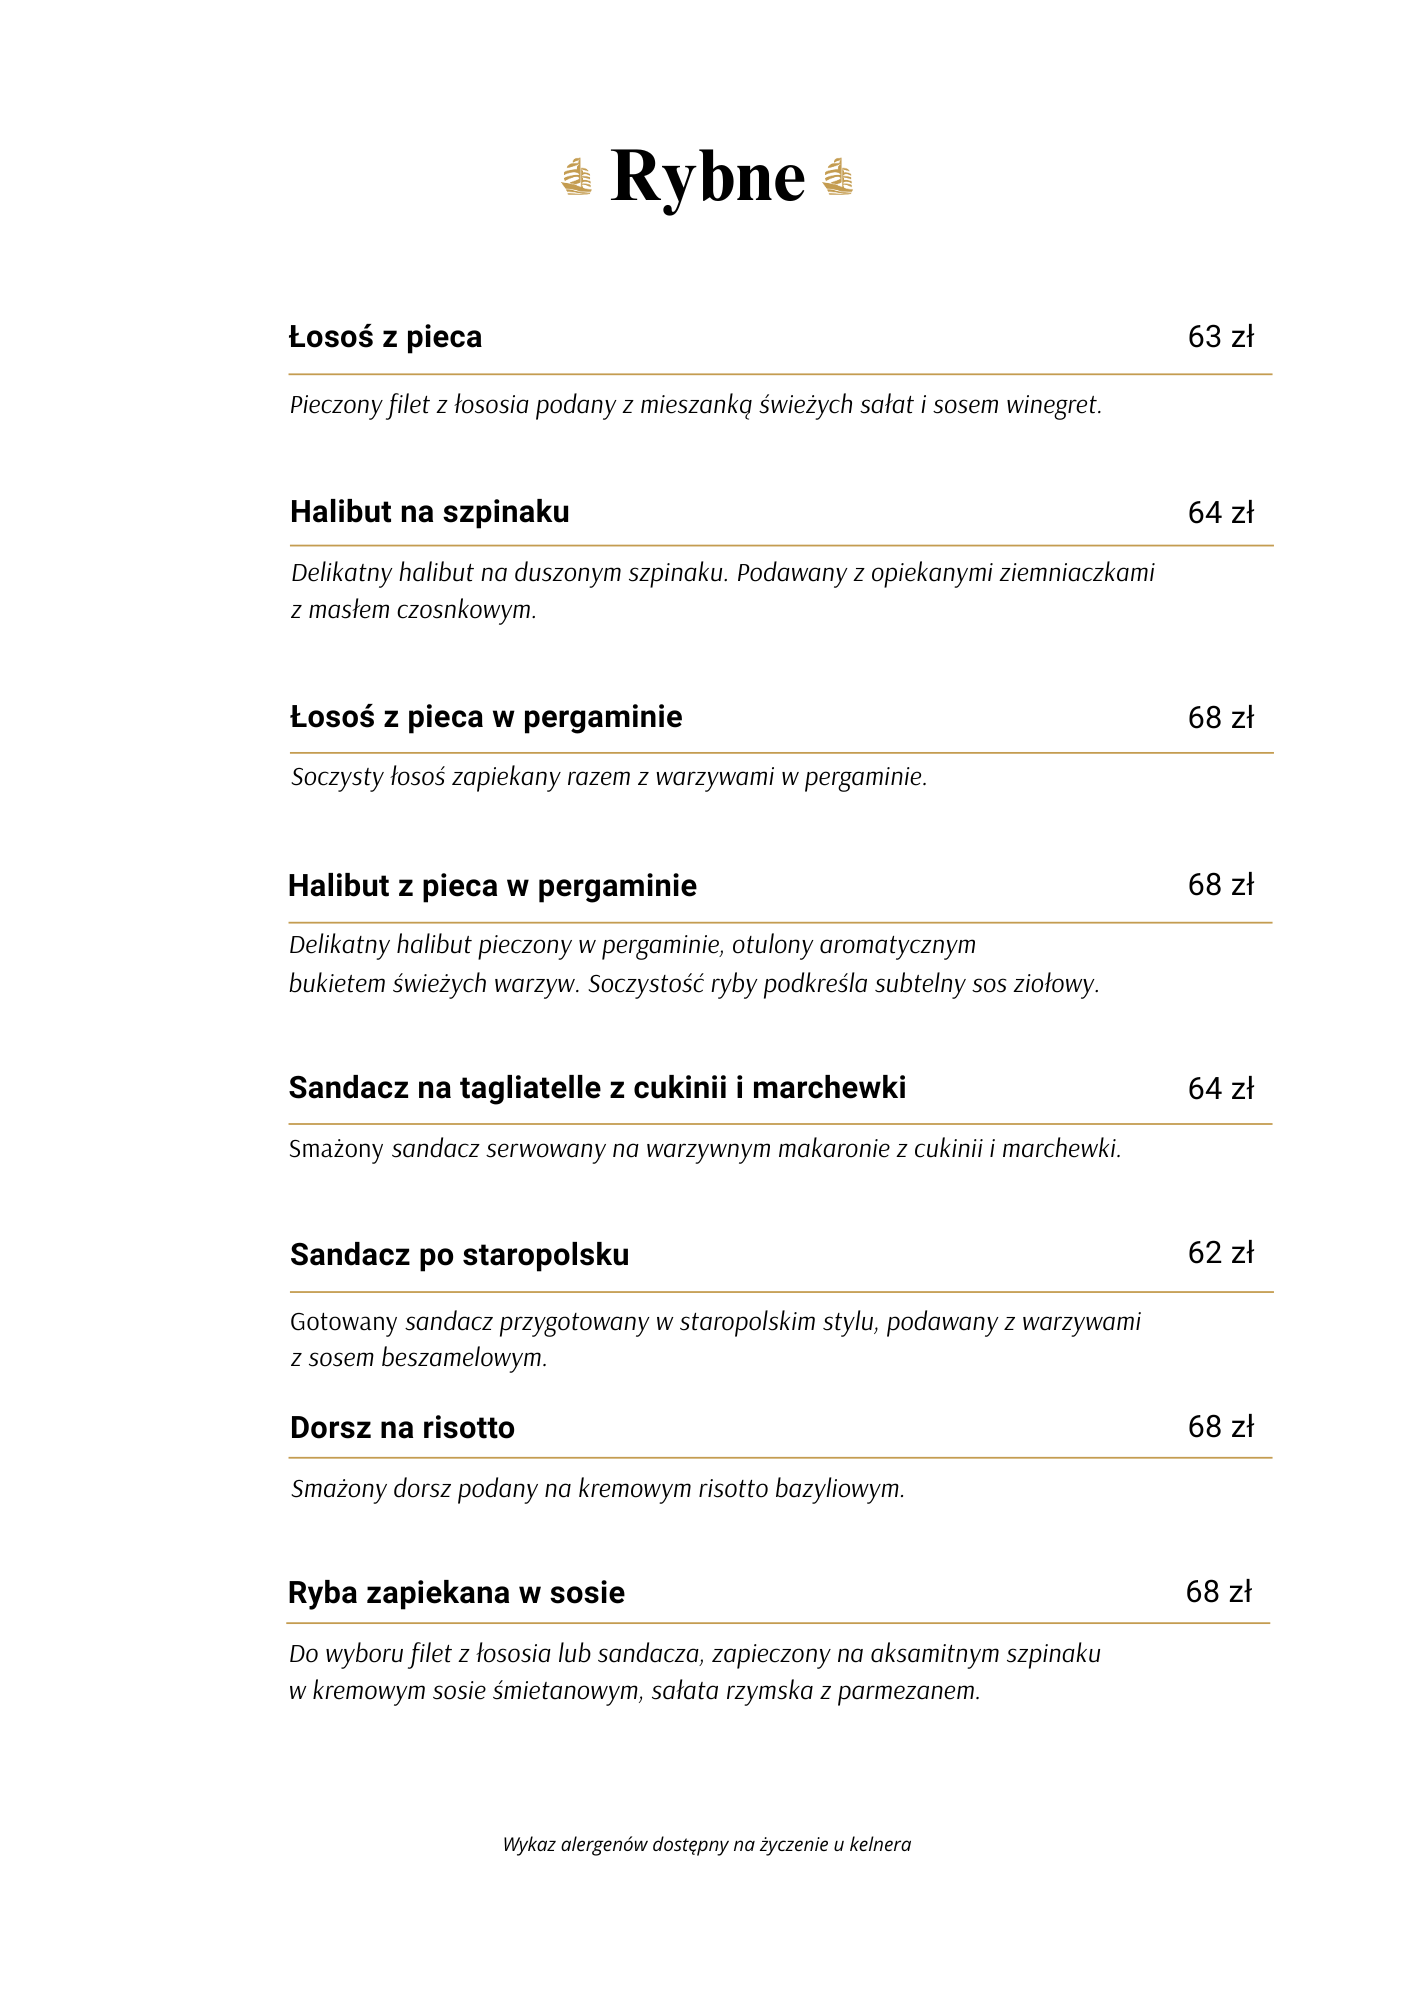
Task: Select the Sandacz po staropolsku title
Action: [459, 1254]
